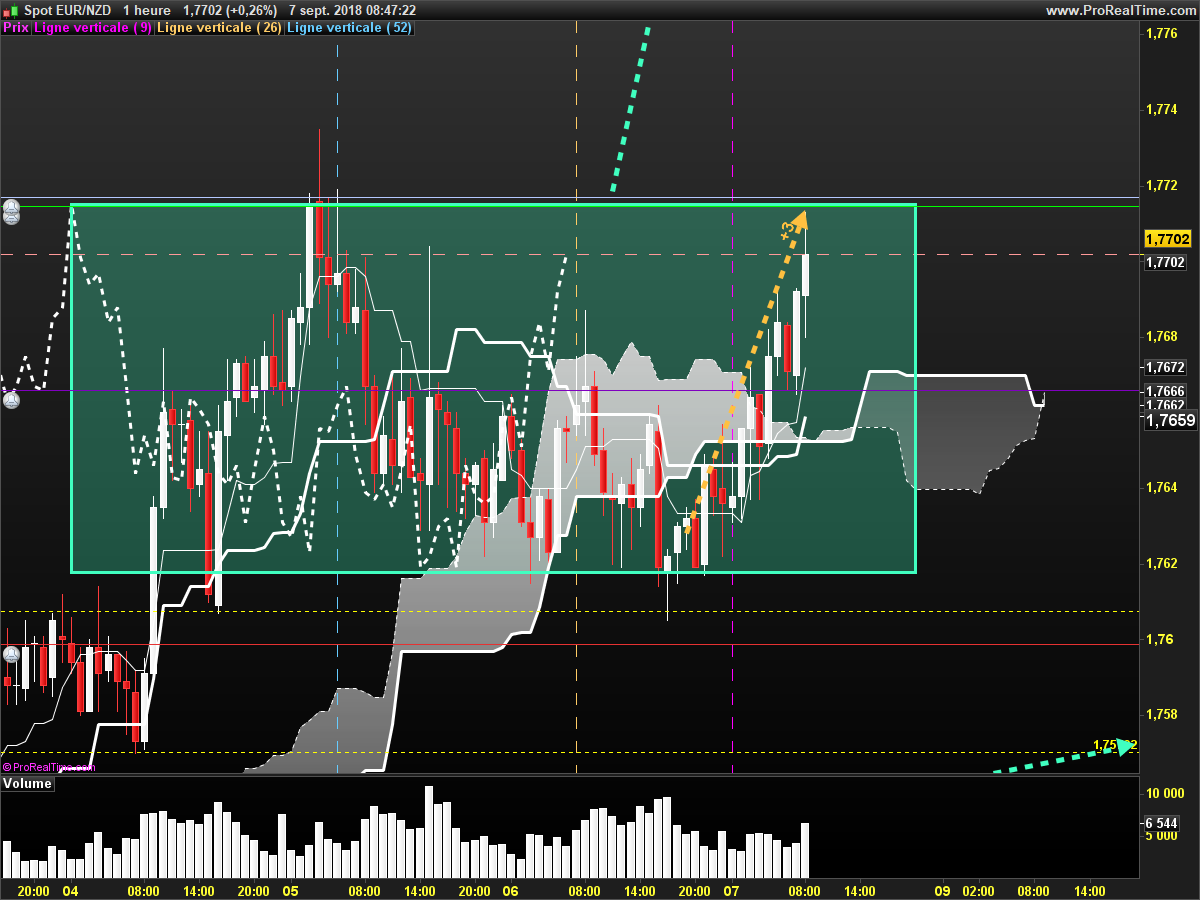Open the Prix indicator label
This screenshot has width=1200, height=900.
pos(16,28)
